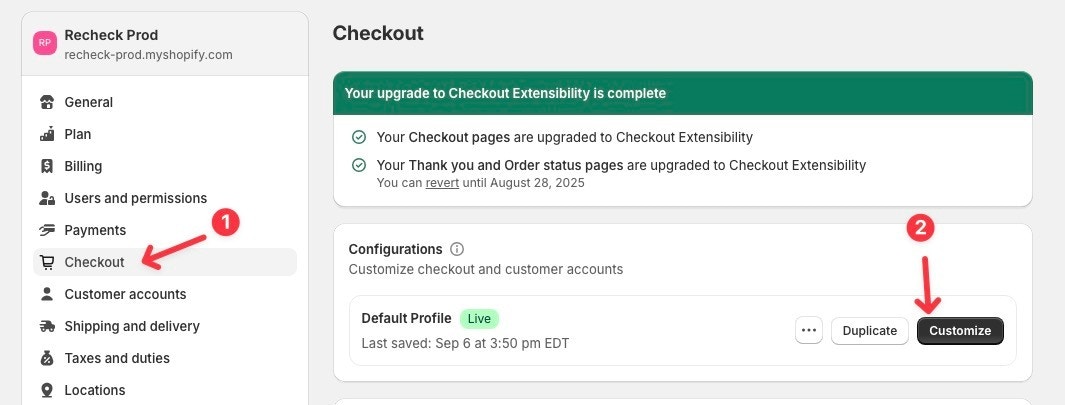This screenshot has width=1065, height=405.
Task: Open Shipping and delivery settings
Action: click(132, 326)
